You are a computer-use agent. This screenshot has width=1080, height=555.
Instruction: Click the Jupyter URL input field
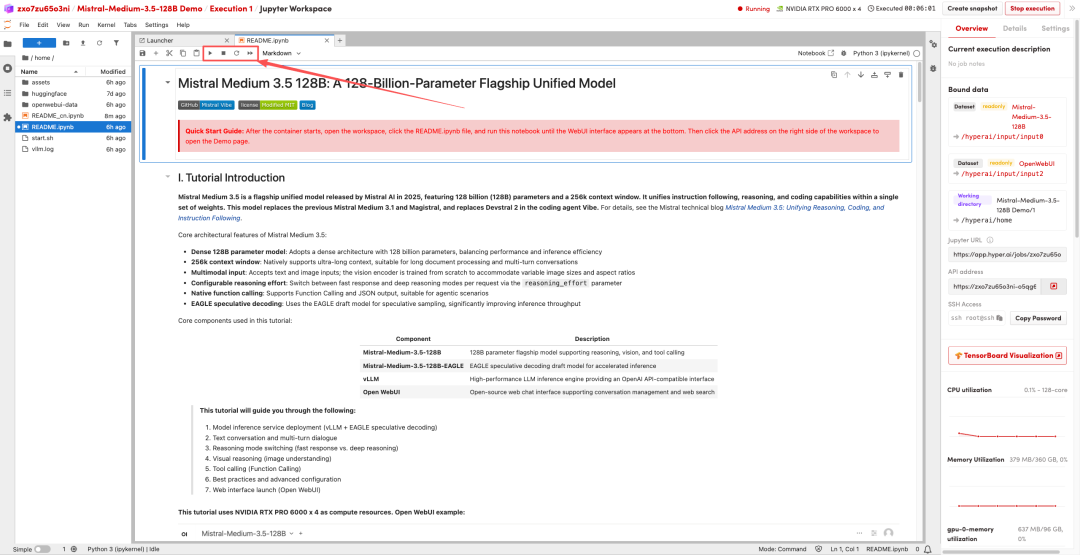(1007, 254)
